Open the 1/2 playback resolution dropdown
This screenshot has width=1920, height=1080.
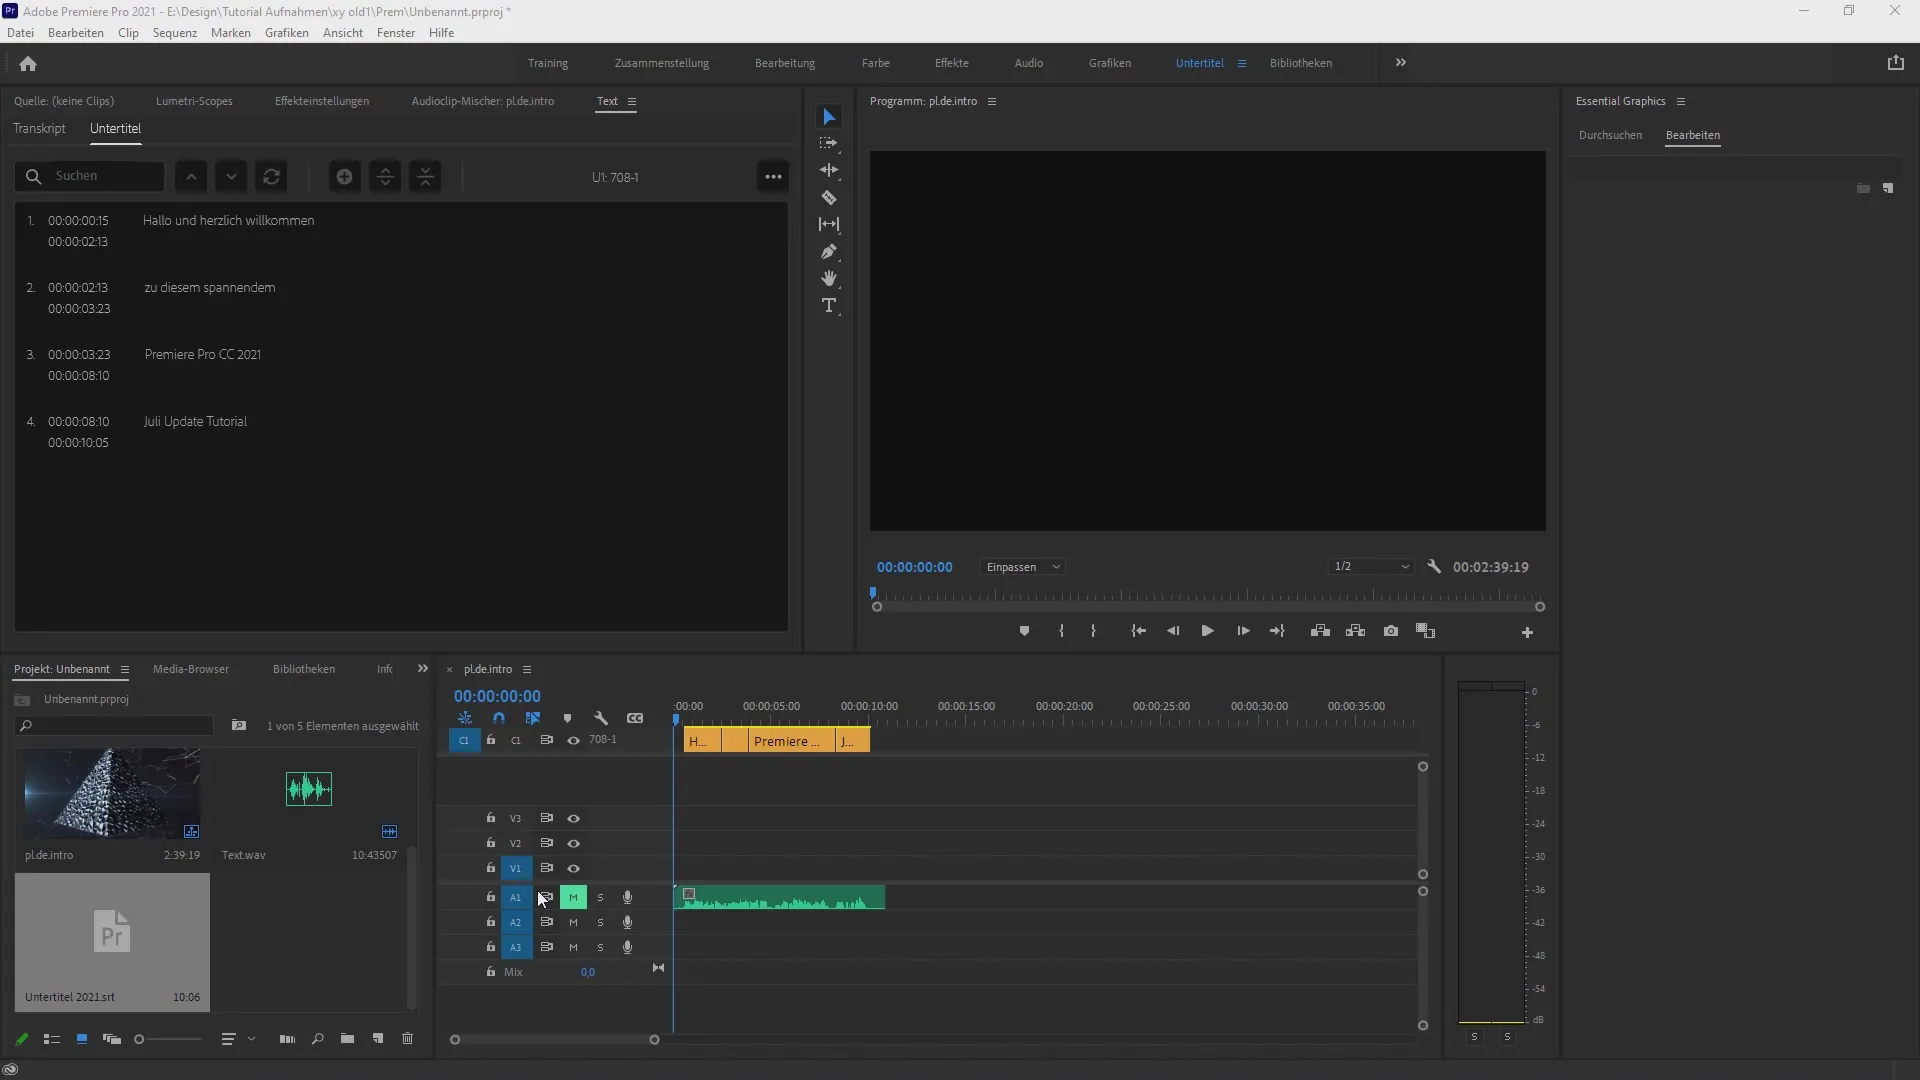click(x=1371, y=566)
